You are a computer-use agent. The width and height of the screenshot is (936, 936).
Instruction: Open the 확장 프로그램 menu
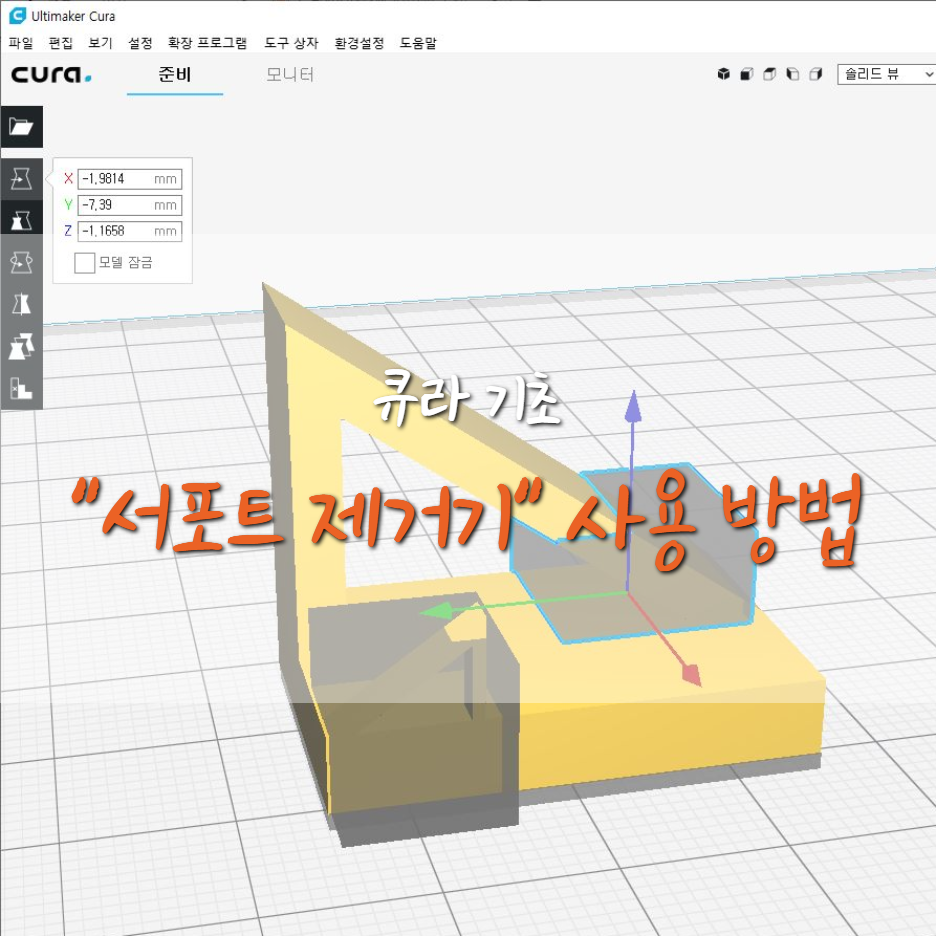[207, 43]
